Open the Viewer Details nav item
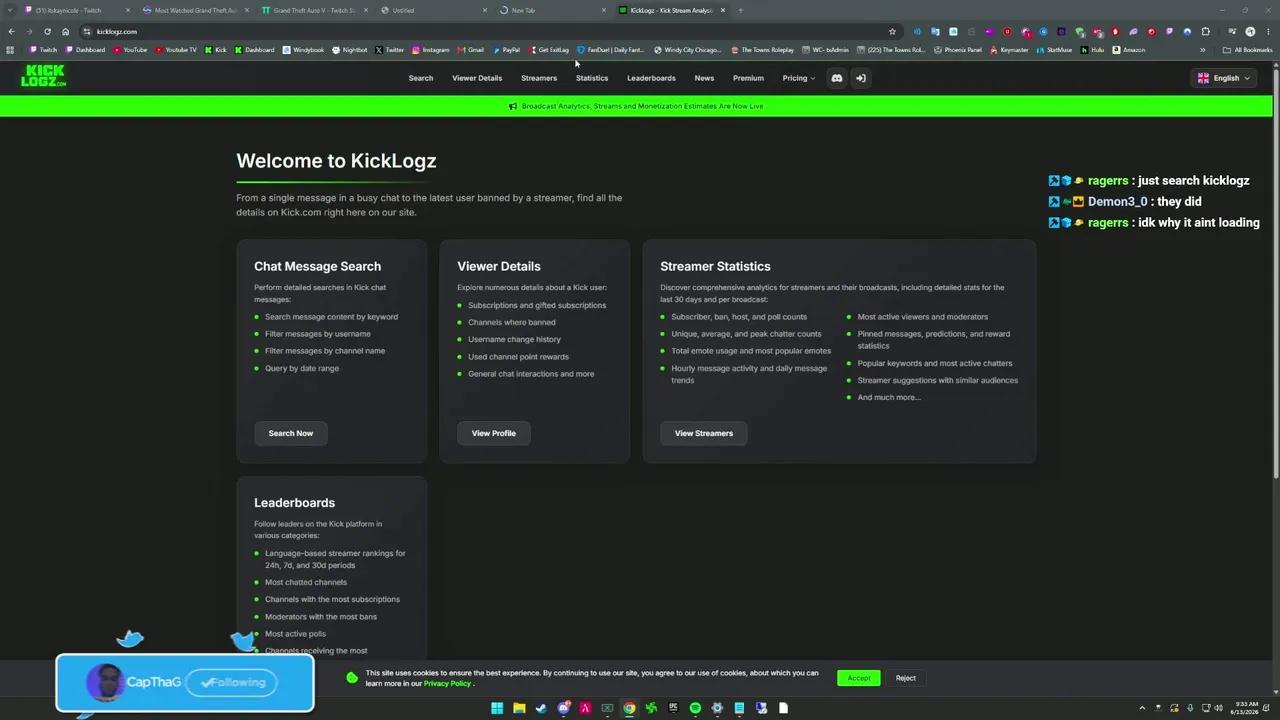Viewport: 1280px width, 720px height. [x=477, y=78]
